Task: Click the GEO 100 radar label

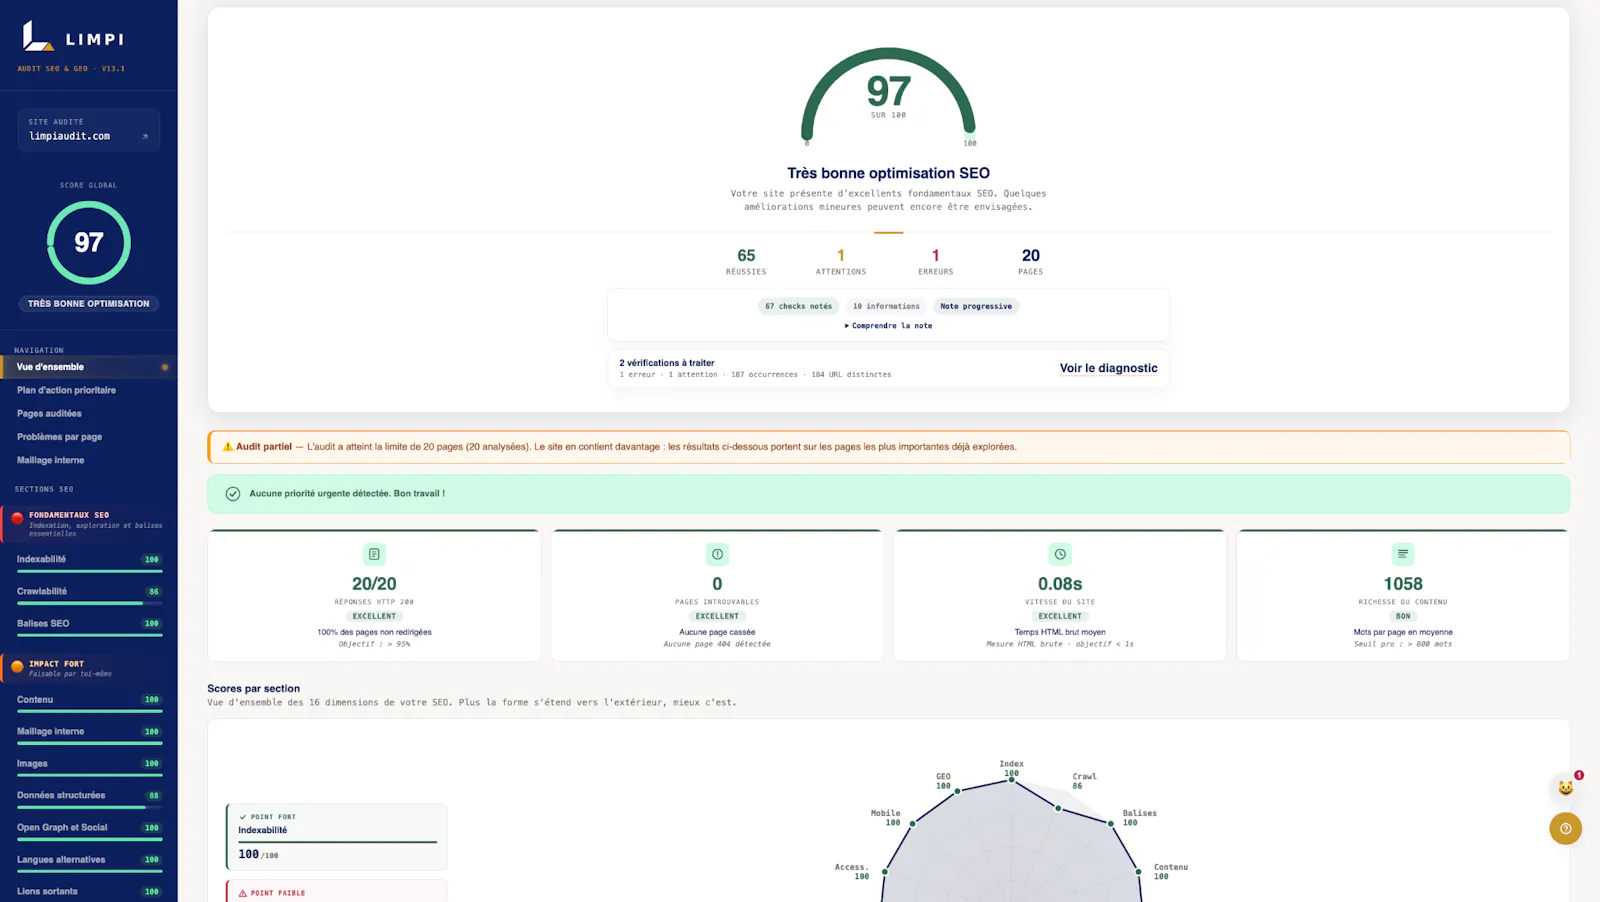Action: tap(943, 781)
